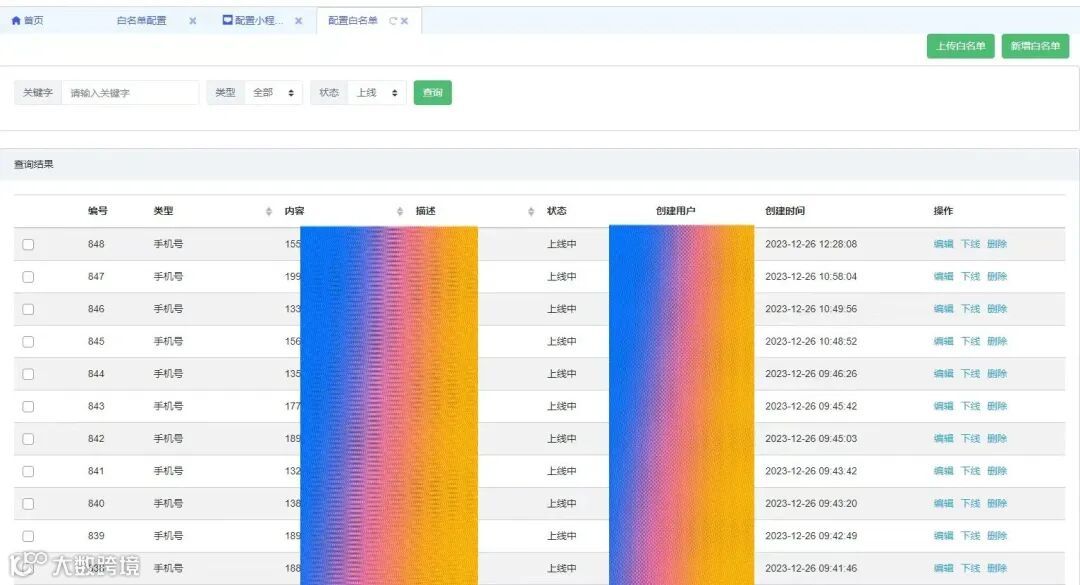Check the checkbox for row 848
Viewport: 1080px width, 585px height.
click(28, 244)
